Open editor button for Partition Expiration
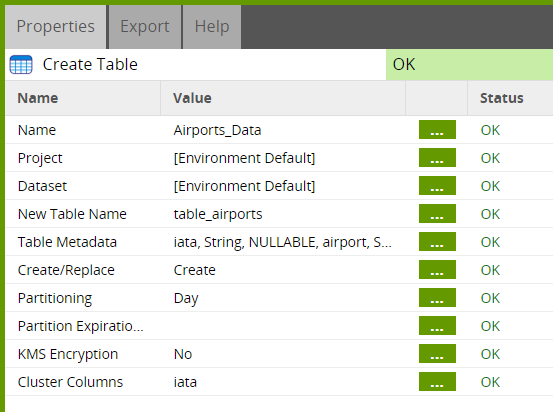Screen dimensions: 553x412 pyautogui.click(x=437, y=326)
